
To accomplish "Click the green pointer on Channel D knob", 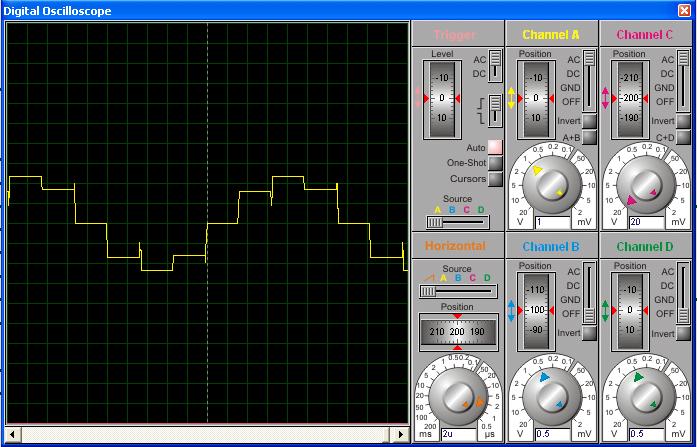I will pyautogui.click(x=638, y=377).
